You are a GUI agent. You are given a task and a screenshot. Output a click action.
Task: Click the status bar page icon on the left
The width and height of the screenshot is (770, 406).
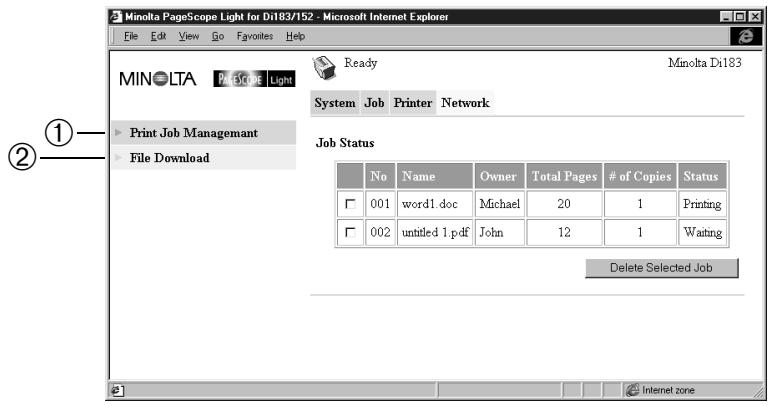117,391
